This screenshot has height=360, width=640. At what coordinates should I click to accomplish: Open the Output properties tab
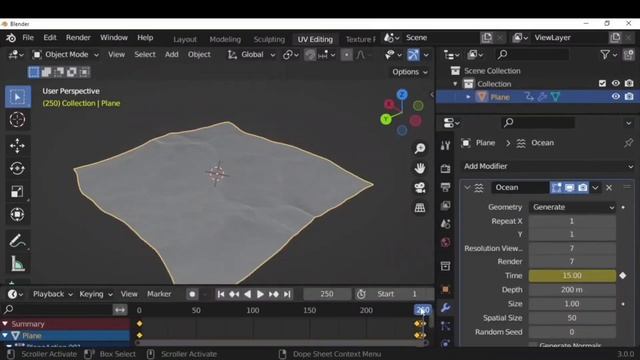pos(445,187)
